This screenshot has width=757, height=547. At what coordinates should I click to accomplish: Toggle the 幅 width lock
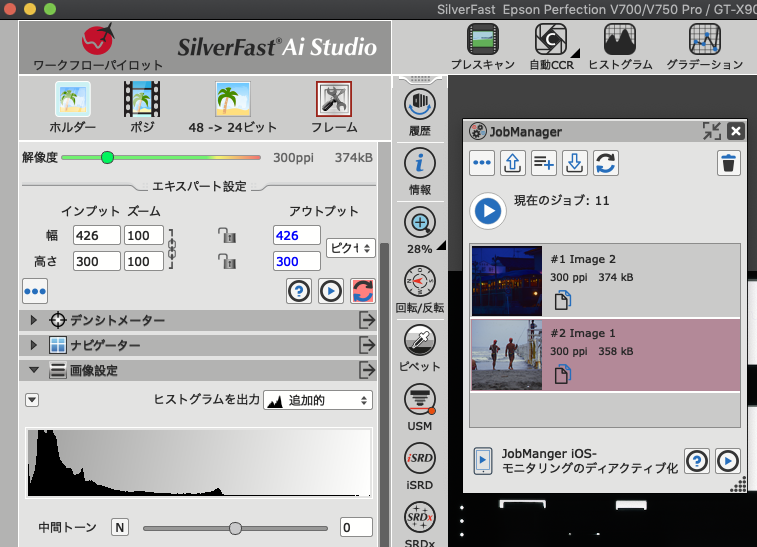[x=227, y=236]
